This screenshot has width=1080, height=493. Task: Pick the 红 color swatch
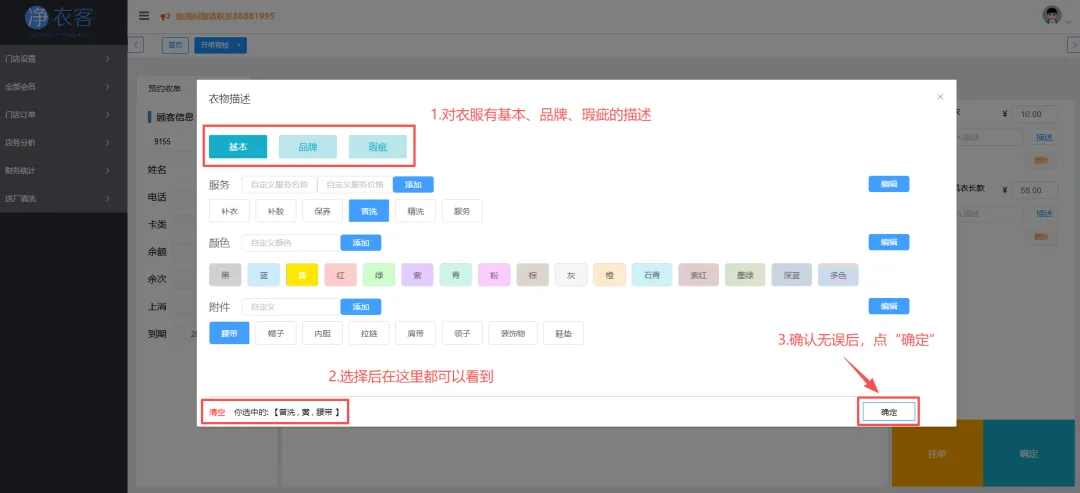pyautogui.click(x=340, y=275)
